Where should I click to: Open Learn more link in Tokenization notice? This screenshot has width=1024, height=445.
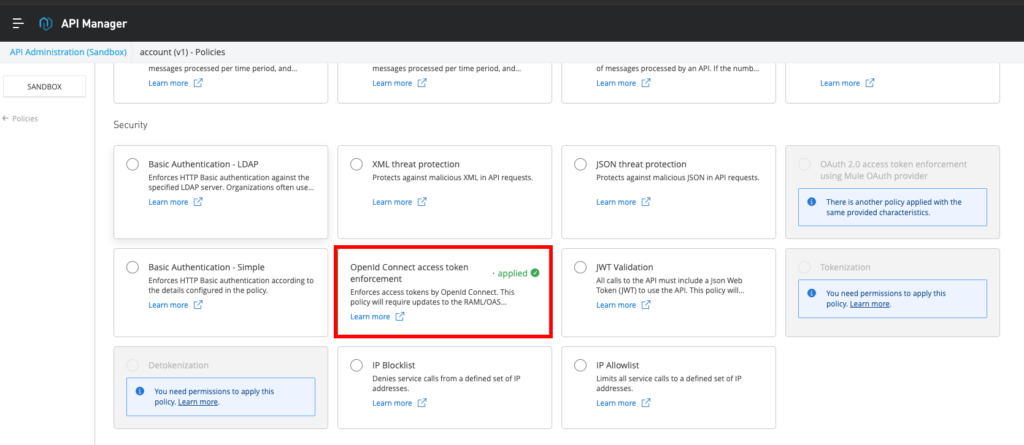869,304
